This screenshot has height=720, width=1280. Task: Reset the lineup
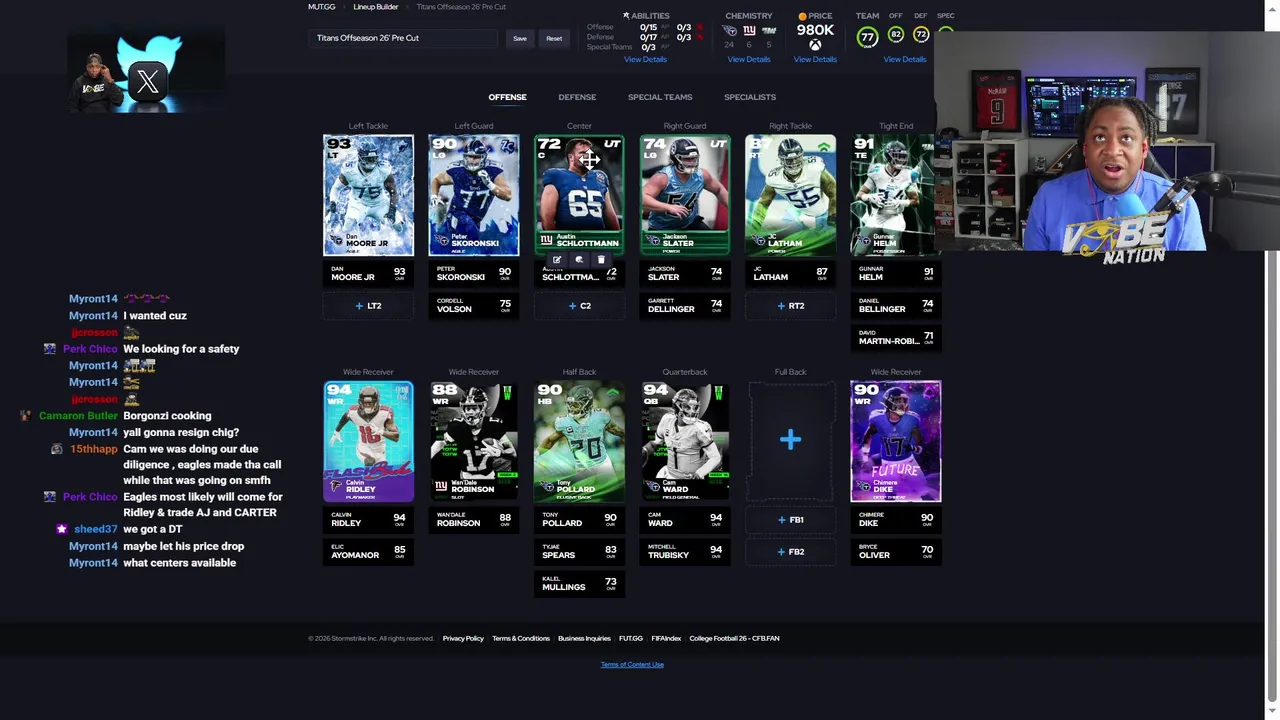(554, 38)
